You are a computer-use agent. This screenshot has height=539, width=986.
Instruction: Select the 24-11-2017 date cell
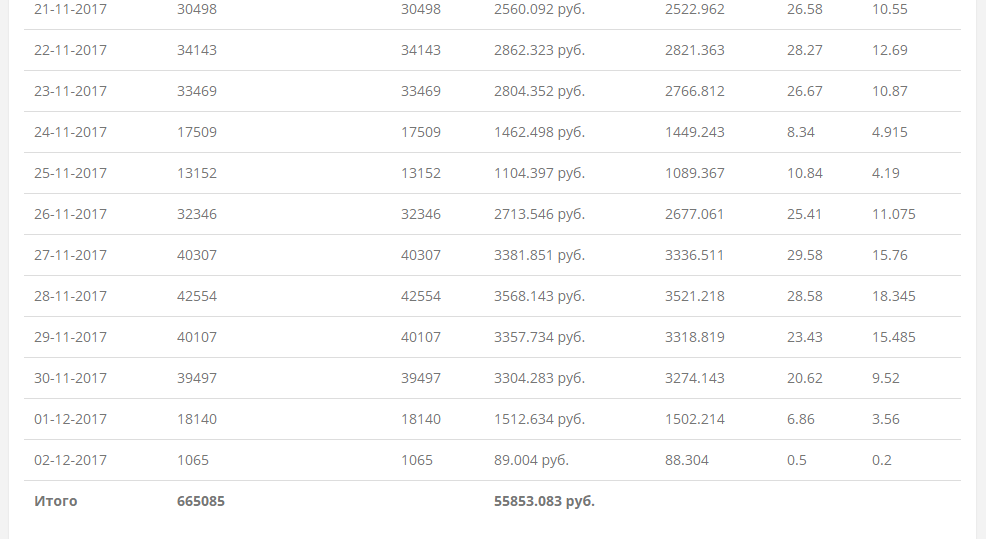point(70,132)
